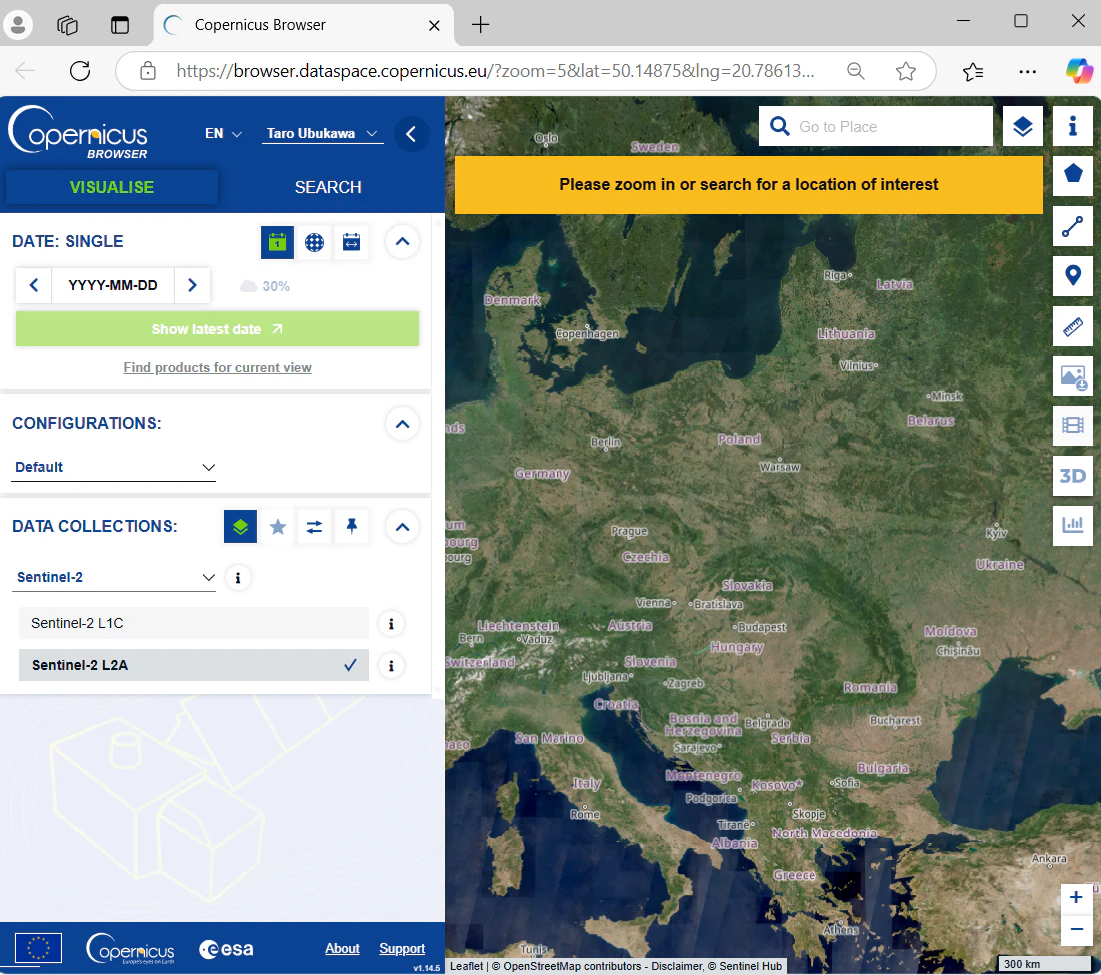Collapse the Configurations section
This screenshot has height=975, width=1101.
click(x=402, y=424)
